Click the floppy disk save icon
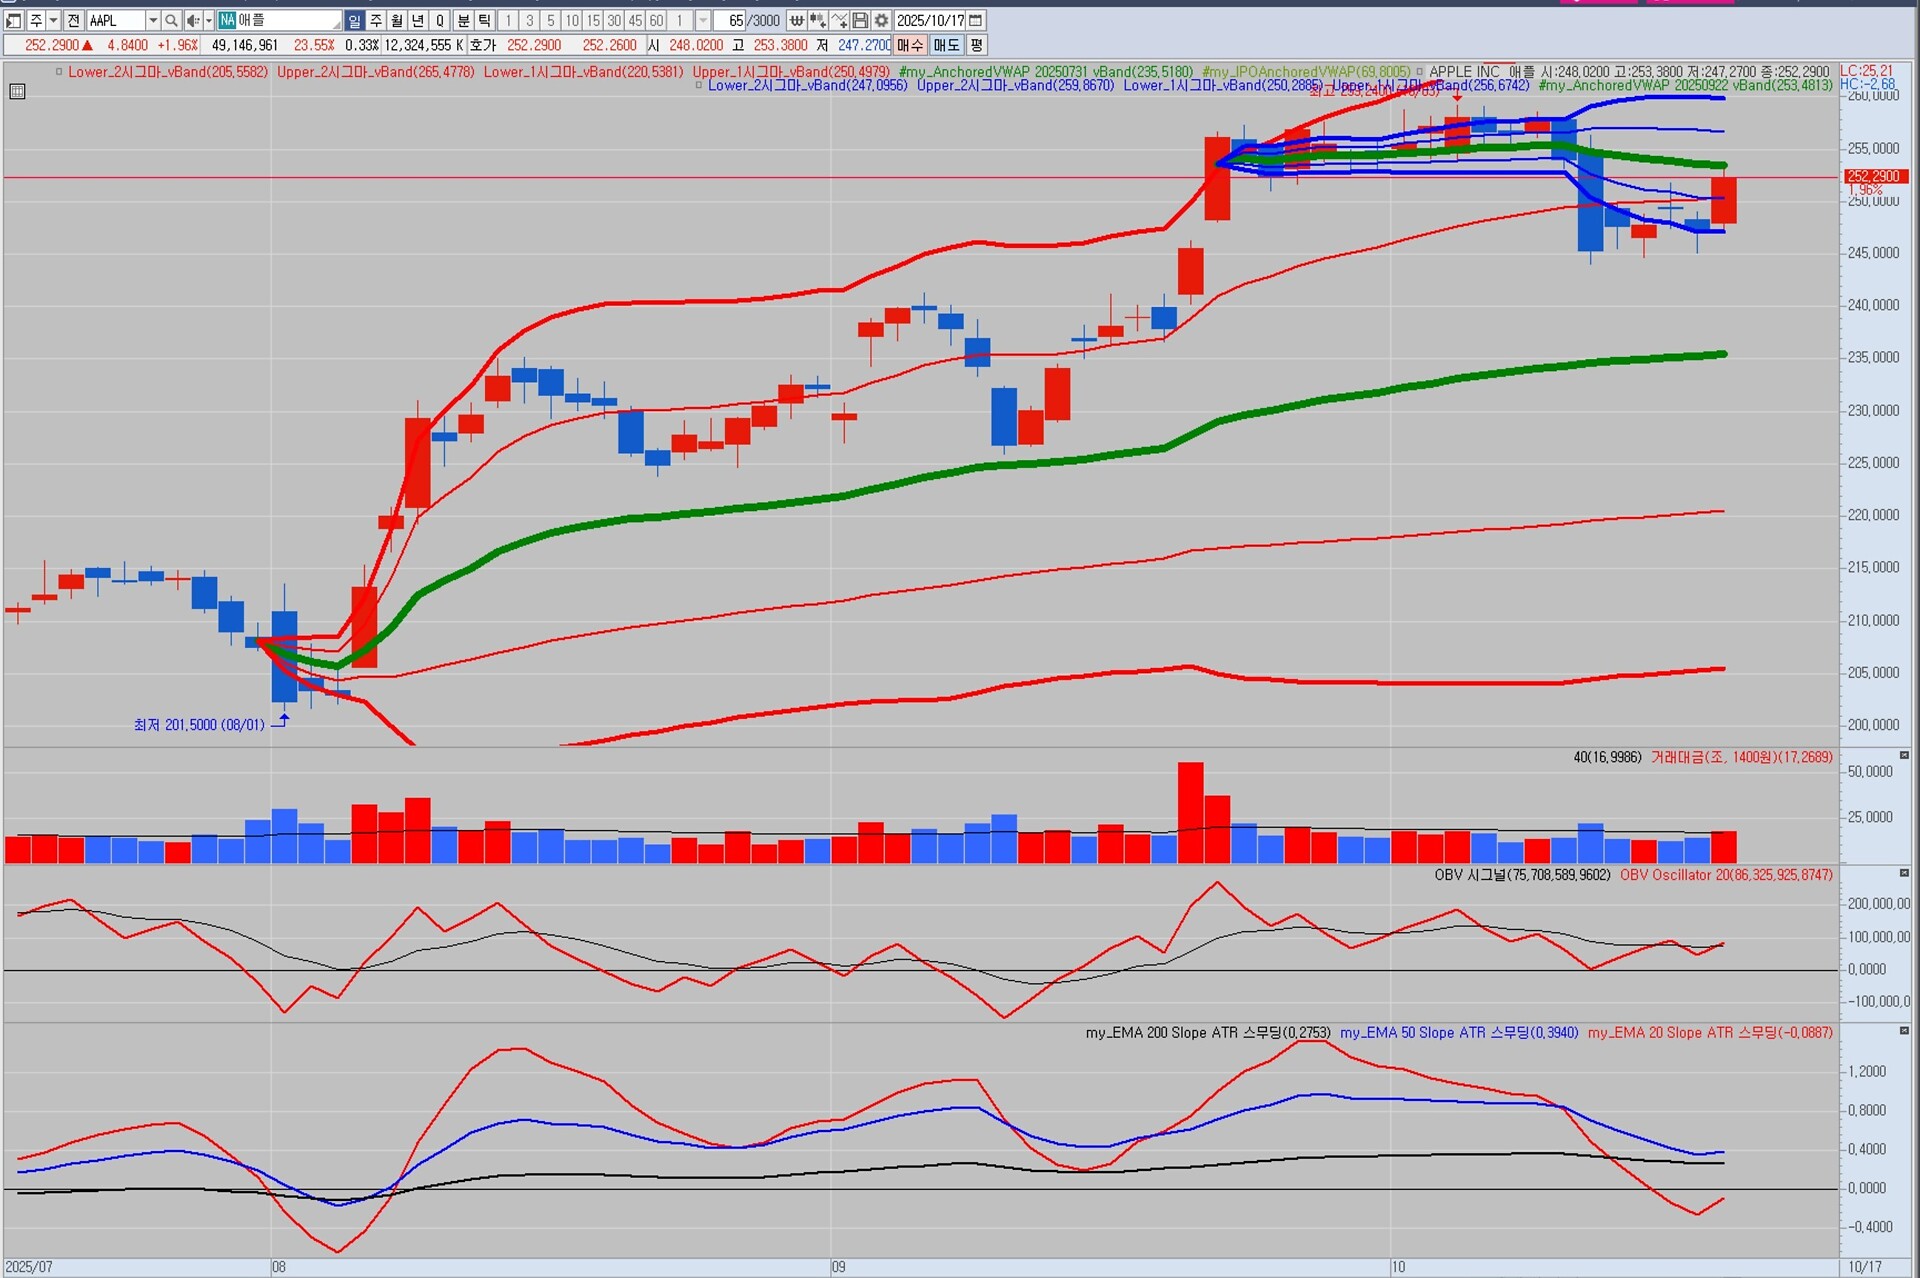Viewport: 1920px width, 1278px height. click(x=860, y=20)
